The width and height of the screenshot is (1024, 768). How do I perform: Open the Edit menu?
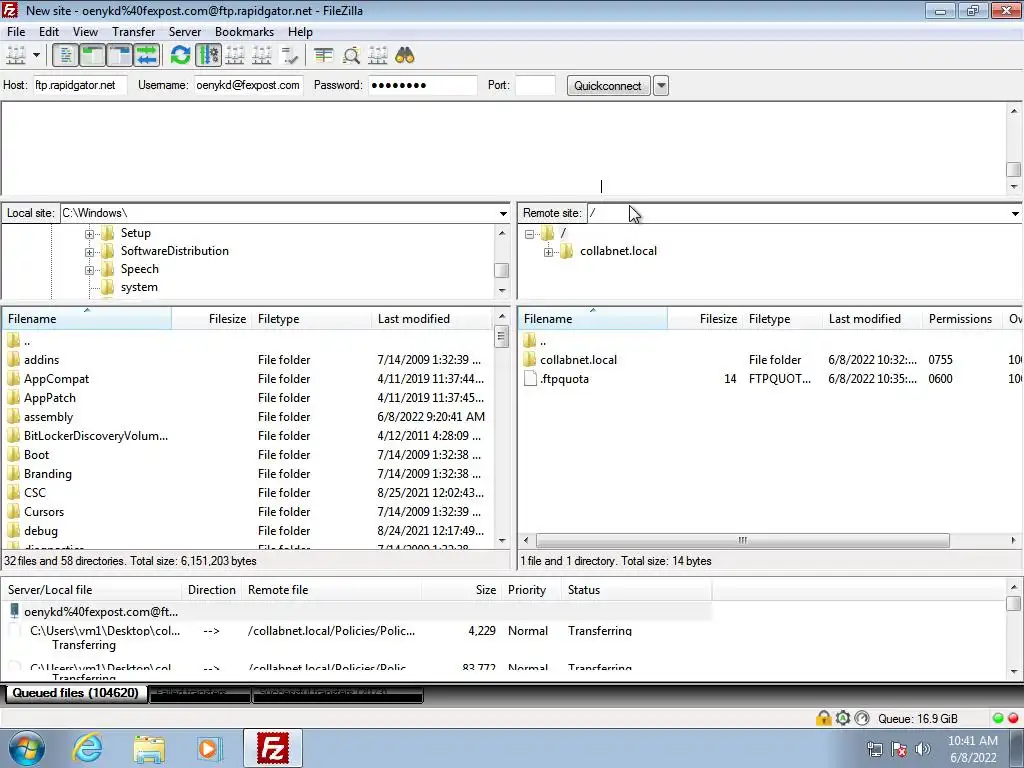(x=49, y=31)
